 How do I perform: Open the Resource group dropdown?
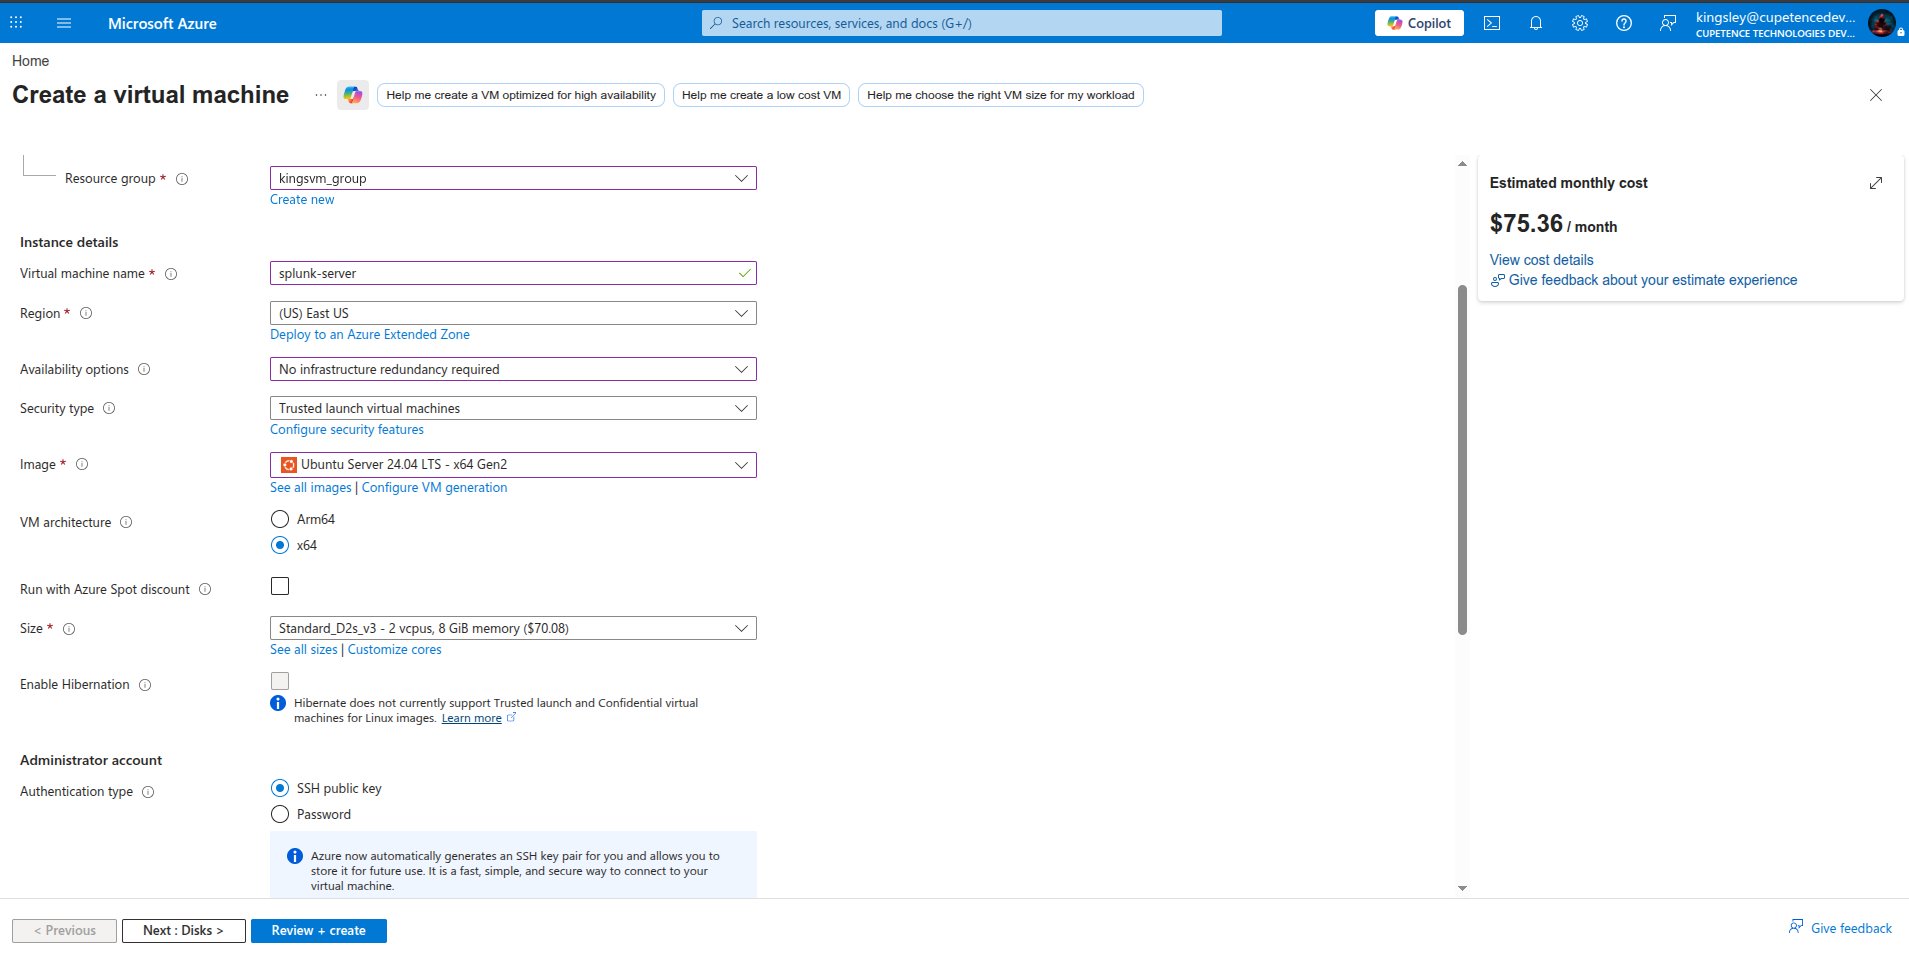[513, 178]
